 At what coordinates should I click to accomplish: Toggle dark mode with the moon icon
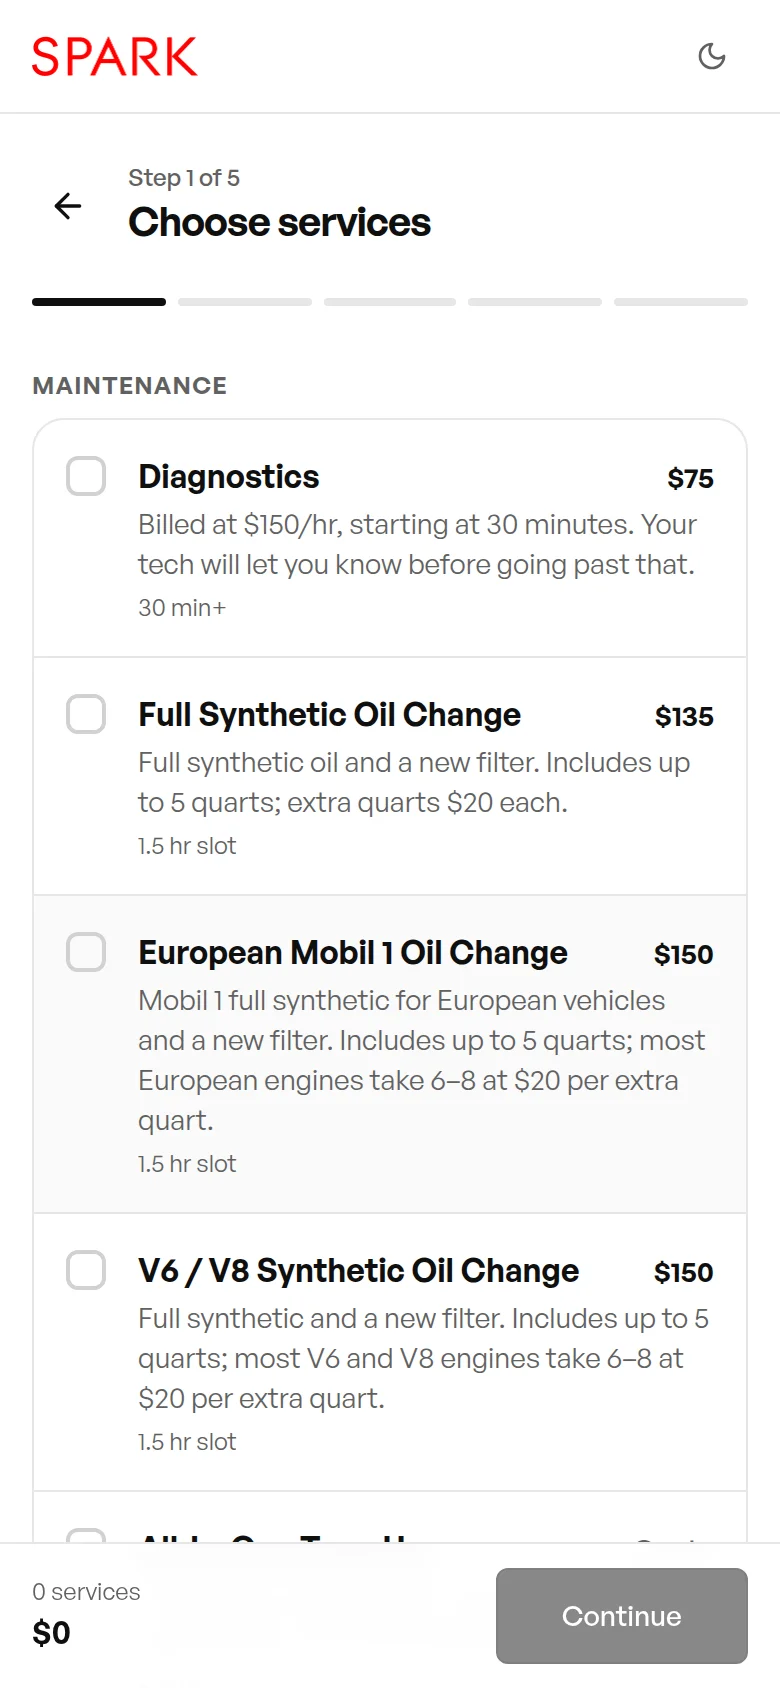712,56
